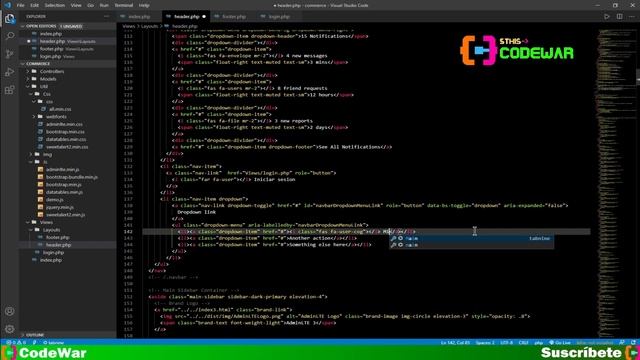
Task: Open the Run and Debug view
Action: point(9,72)
